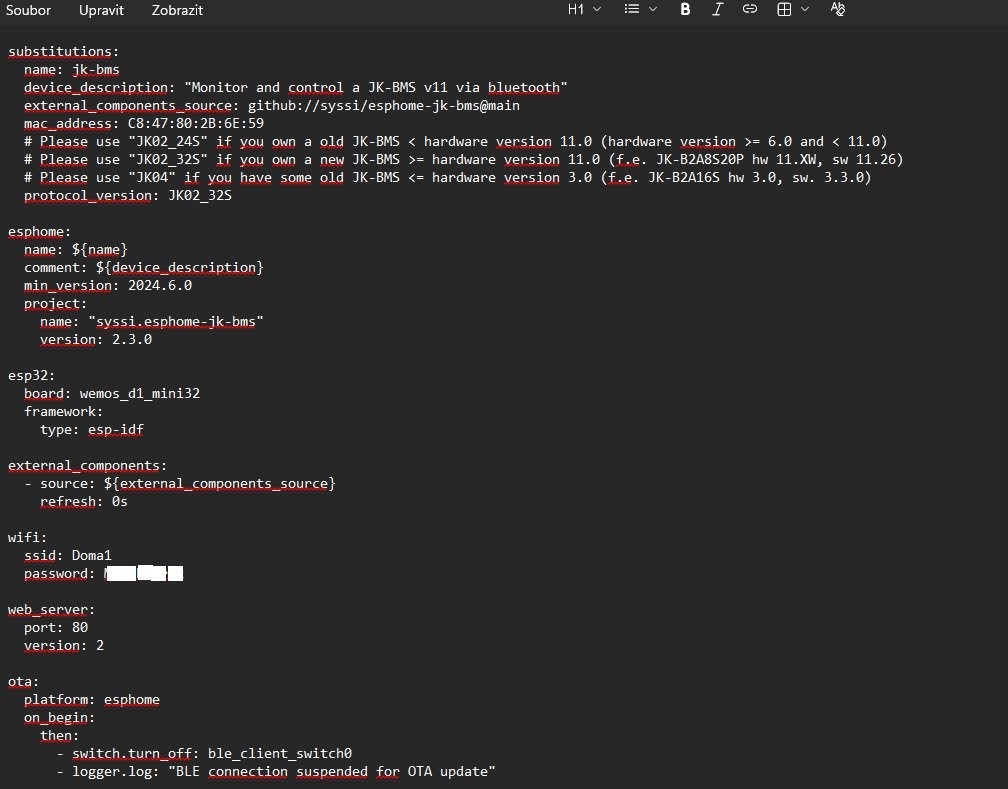Click the insert table grid icon
Screen dimensions: 1008x789
tap(785, 9)
